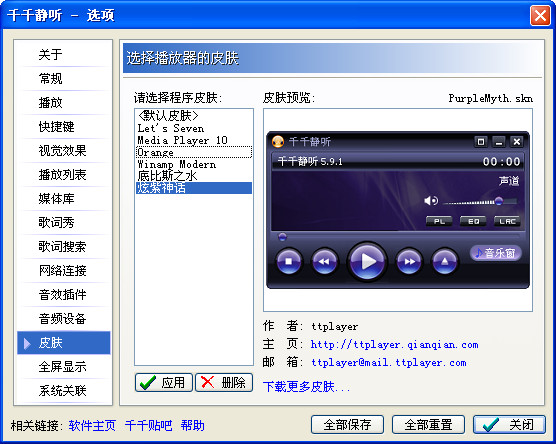Click the PL playlist button in preview
Viewport: 556px width, 444px height.
point(439,221)
